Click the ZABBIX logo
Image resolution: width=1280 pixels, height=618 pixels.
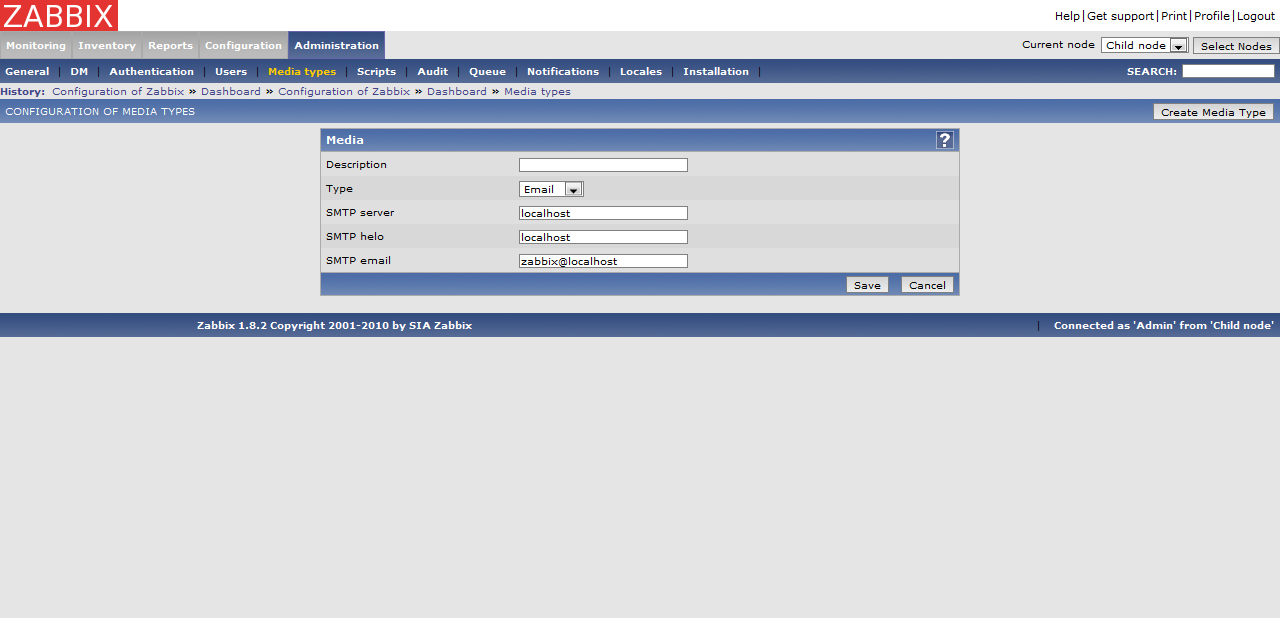click(59, 15)
